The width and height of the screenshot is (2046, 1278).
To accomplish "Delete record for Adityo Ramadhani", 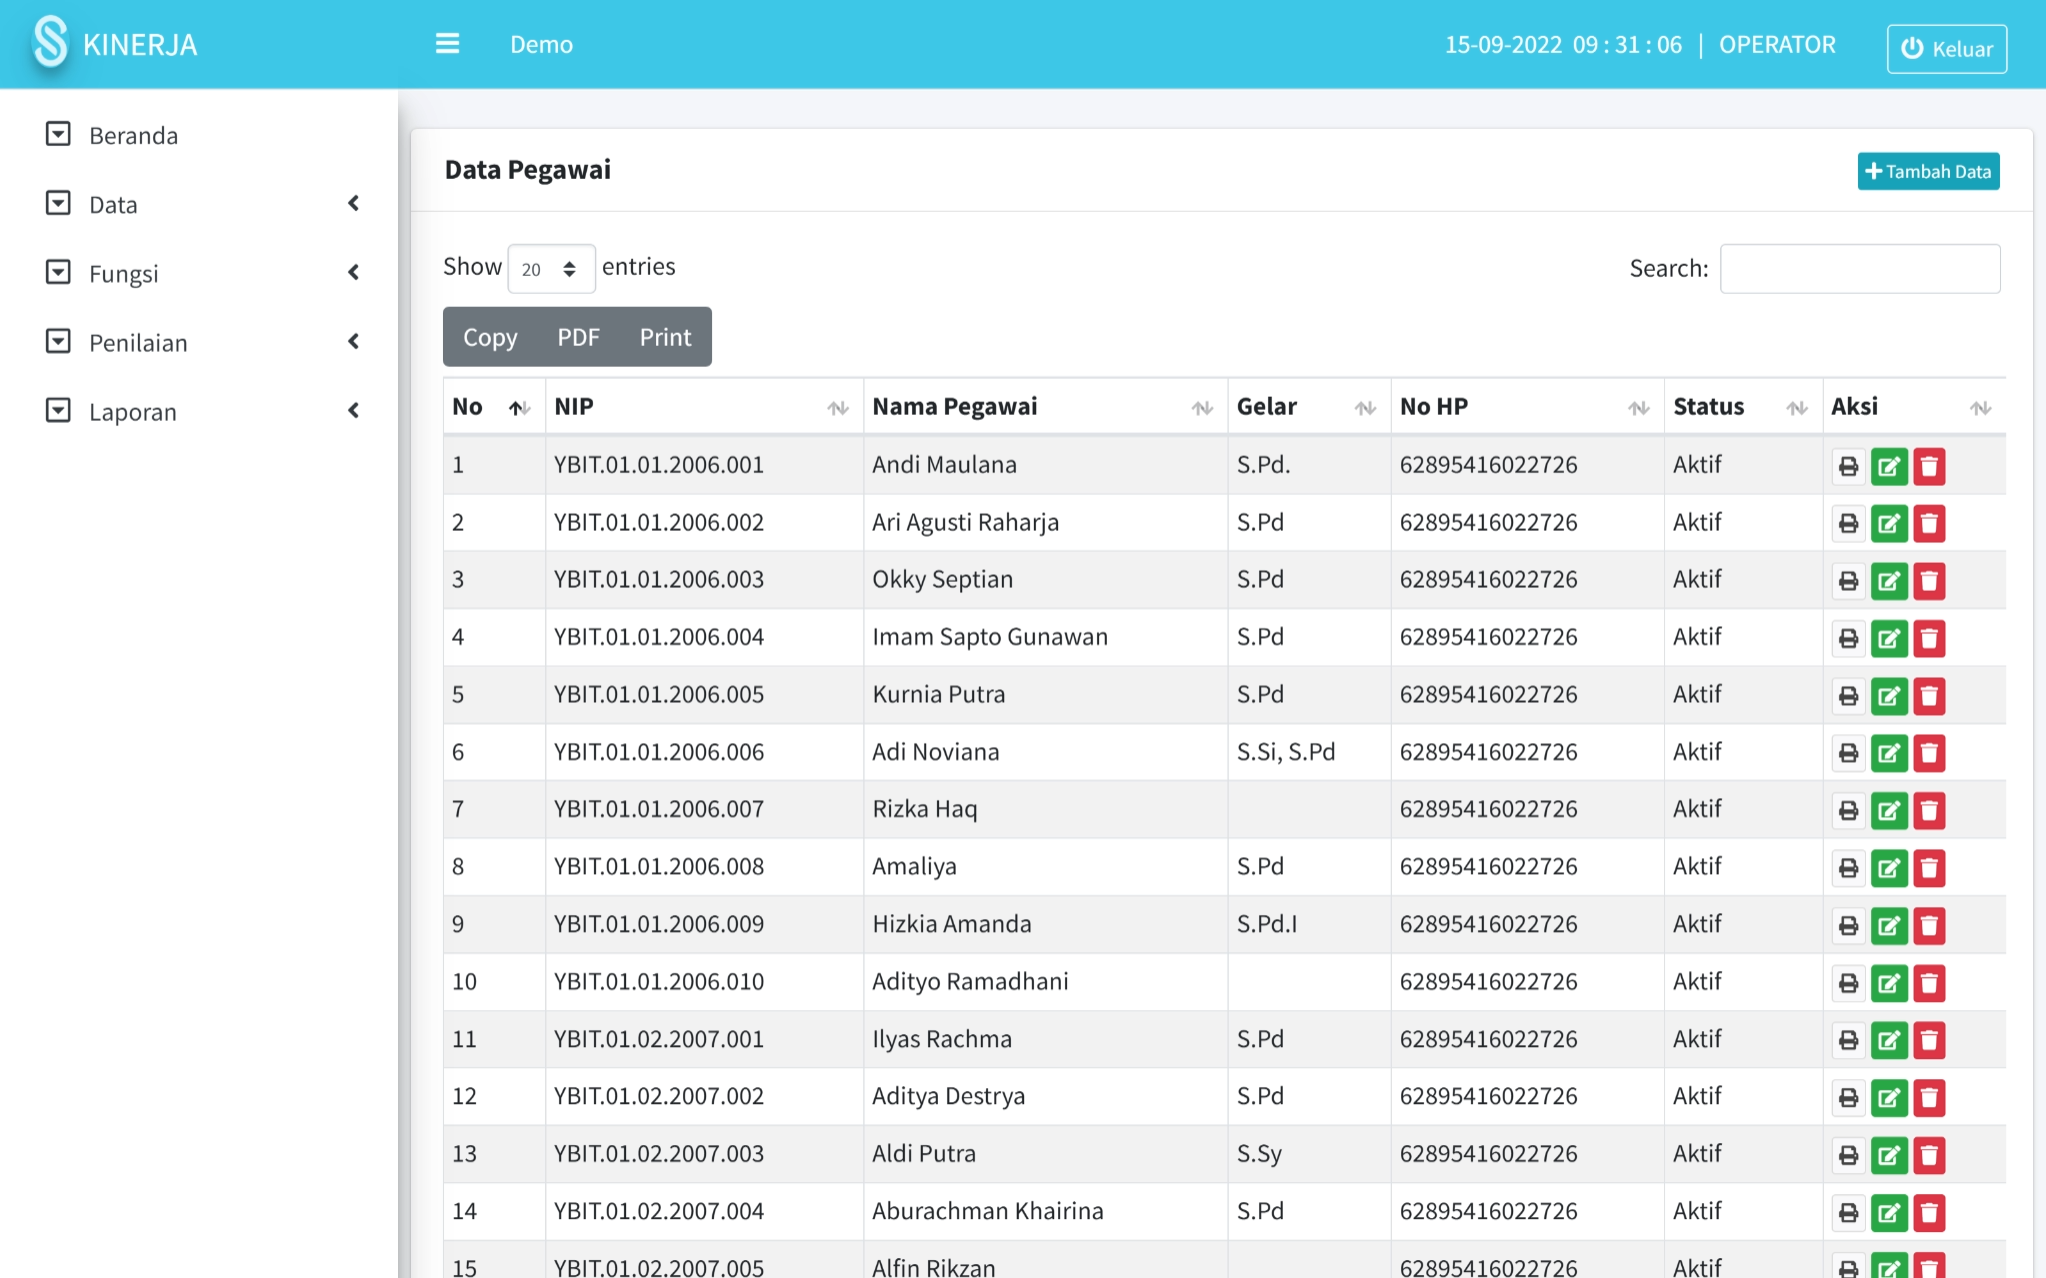I will click(1929, 983).
